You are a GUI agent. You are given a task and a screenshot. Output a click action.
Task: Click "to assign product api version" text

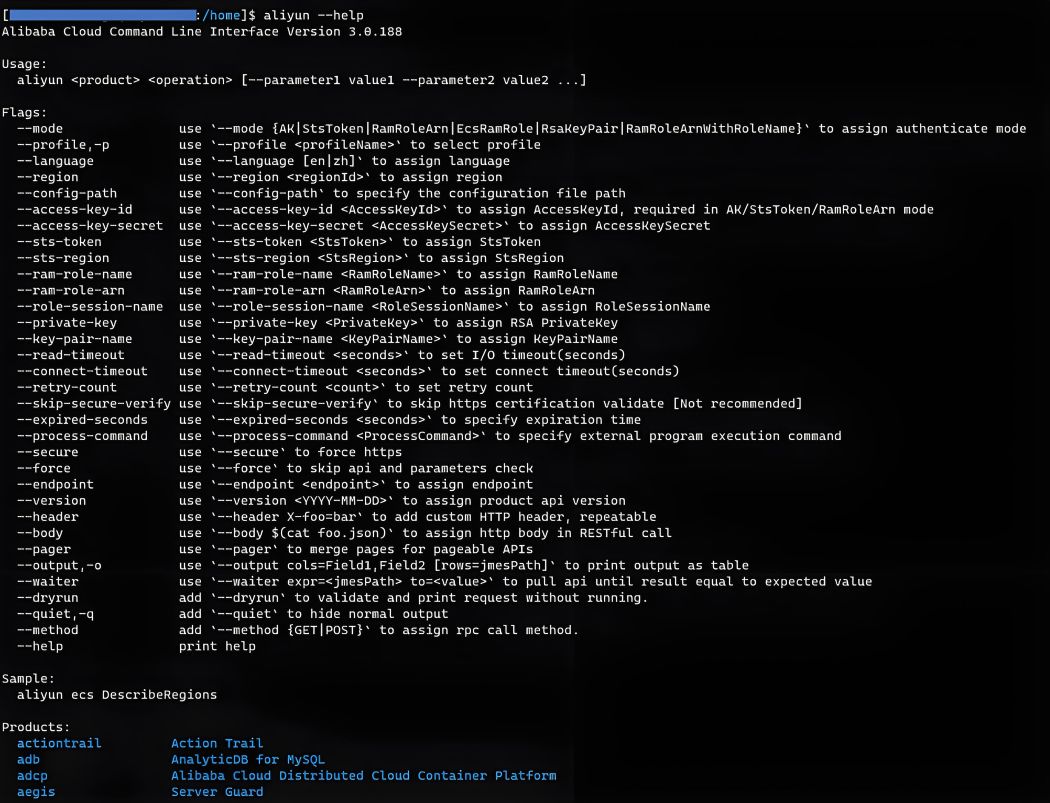point(514,500)
